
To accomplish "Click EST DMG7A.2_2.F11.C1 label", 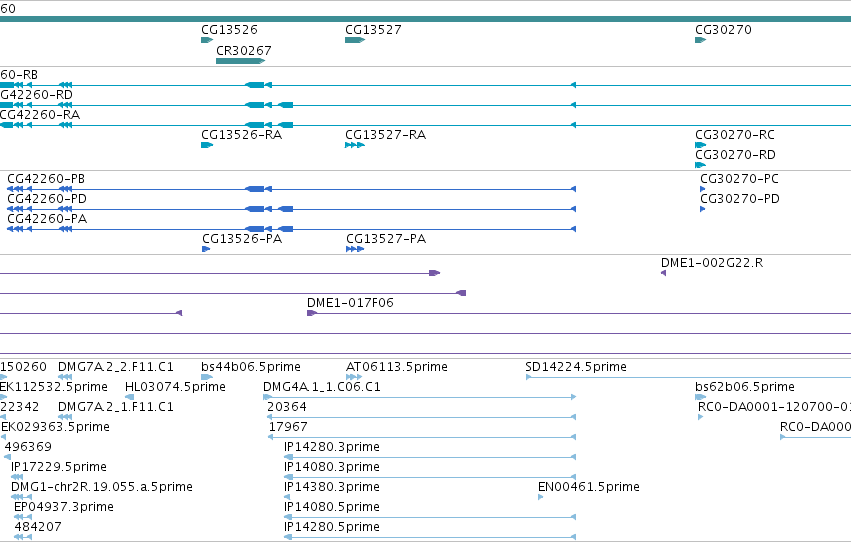I will 116,367.
